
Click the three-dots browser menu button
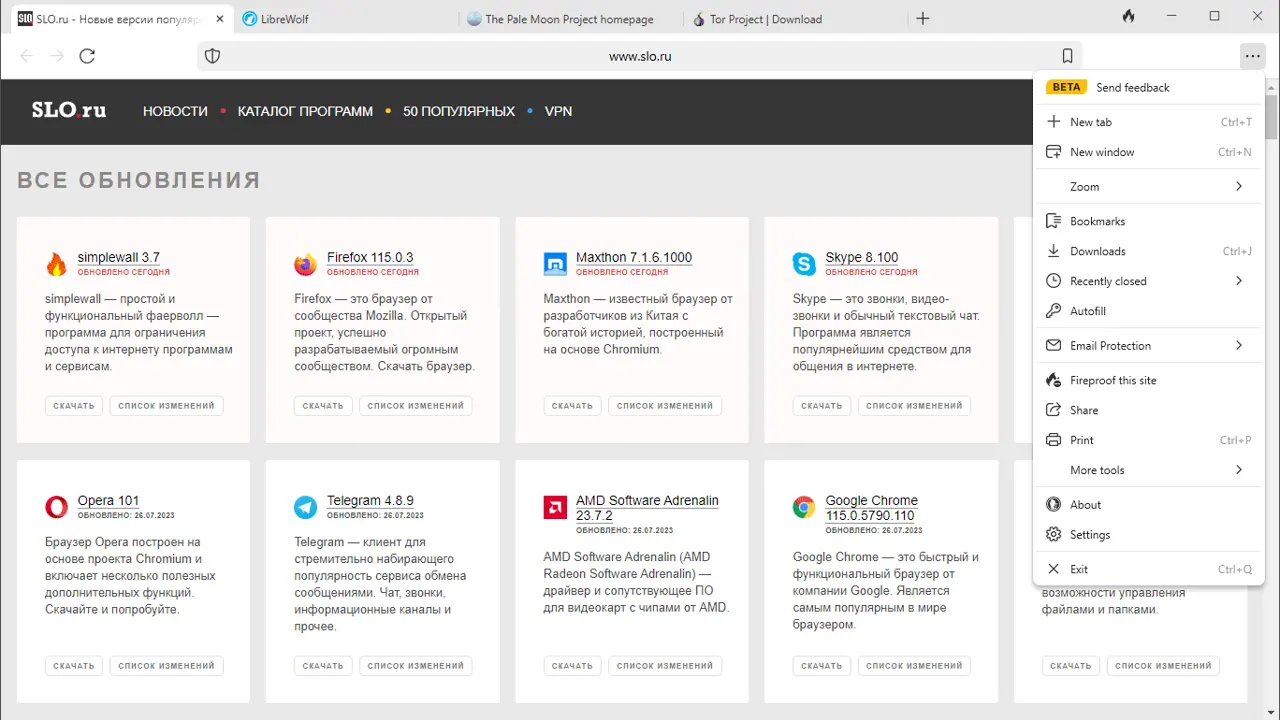tap(1252, 56)
